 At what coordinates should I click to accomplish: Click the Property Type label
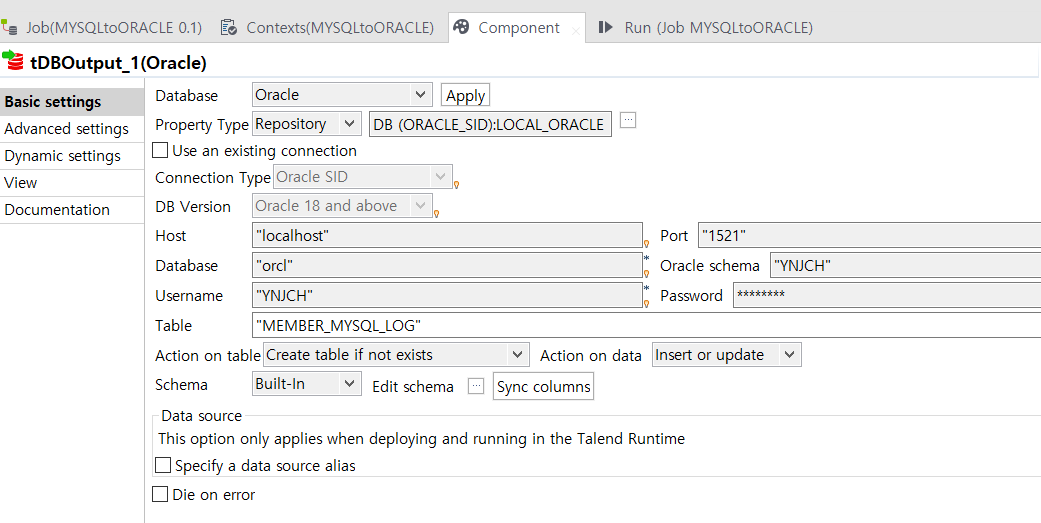click(202, 125)
